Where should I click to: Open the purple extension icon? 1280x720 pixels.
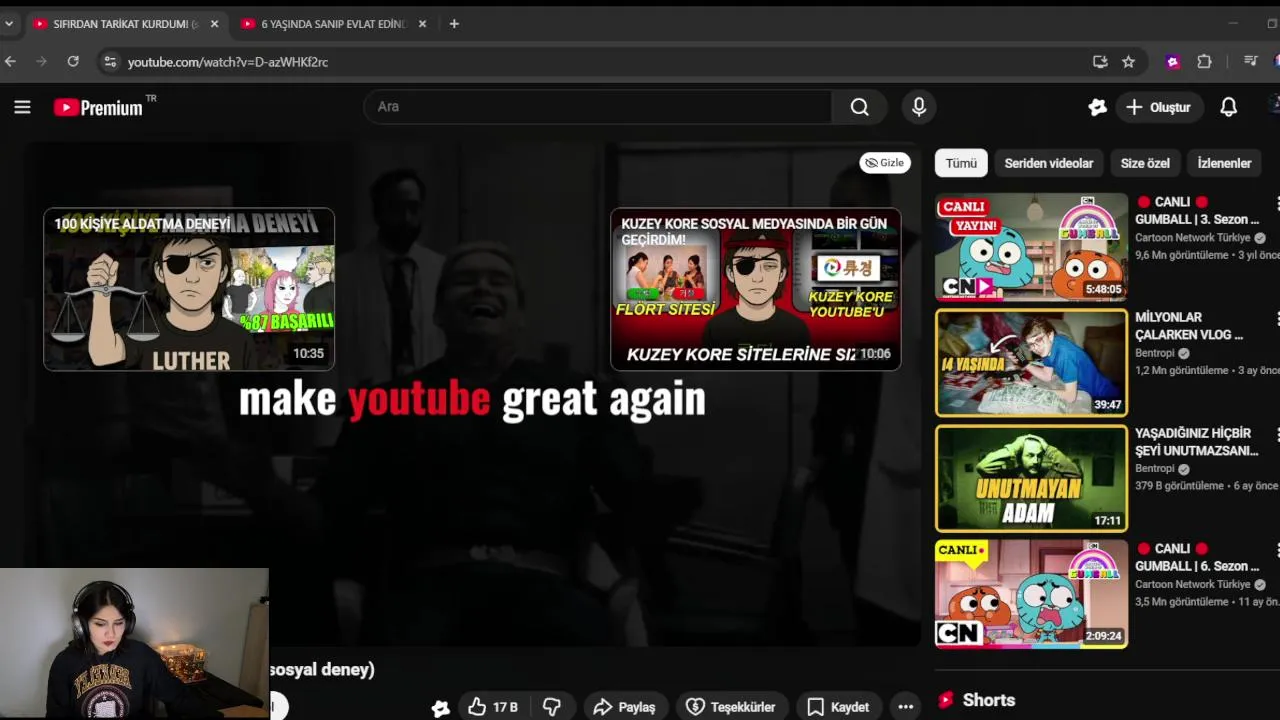coord(1172,62)
